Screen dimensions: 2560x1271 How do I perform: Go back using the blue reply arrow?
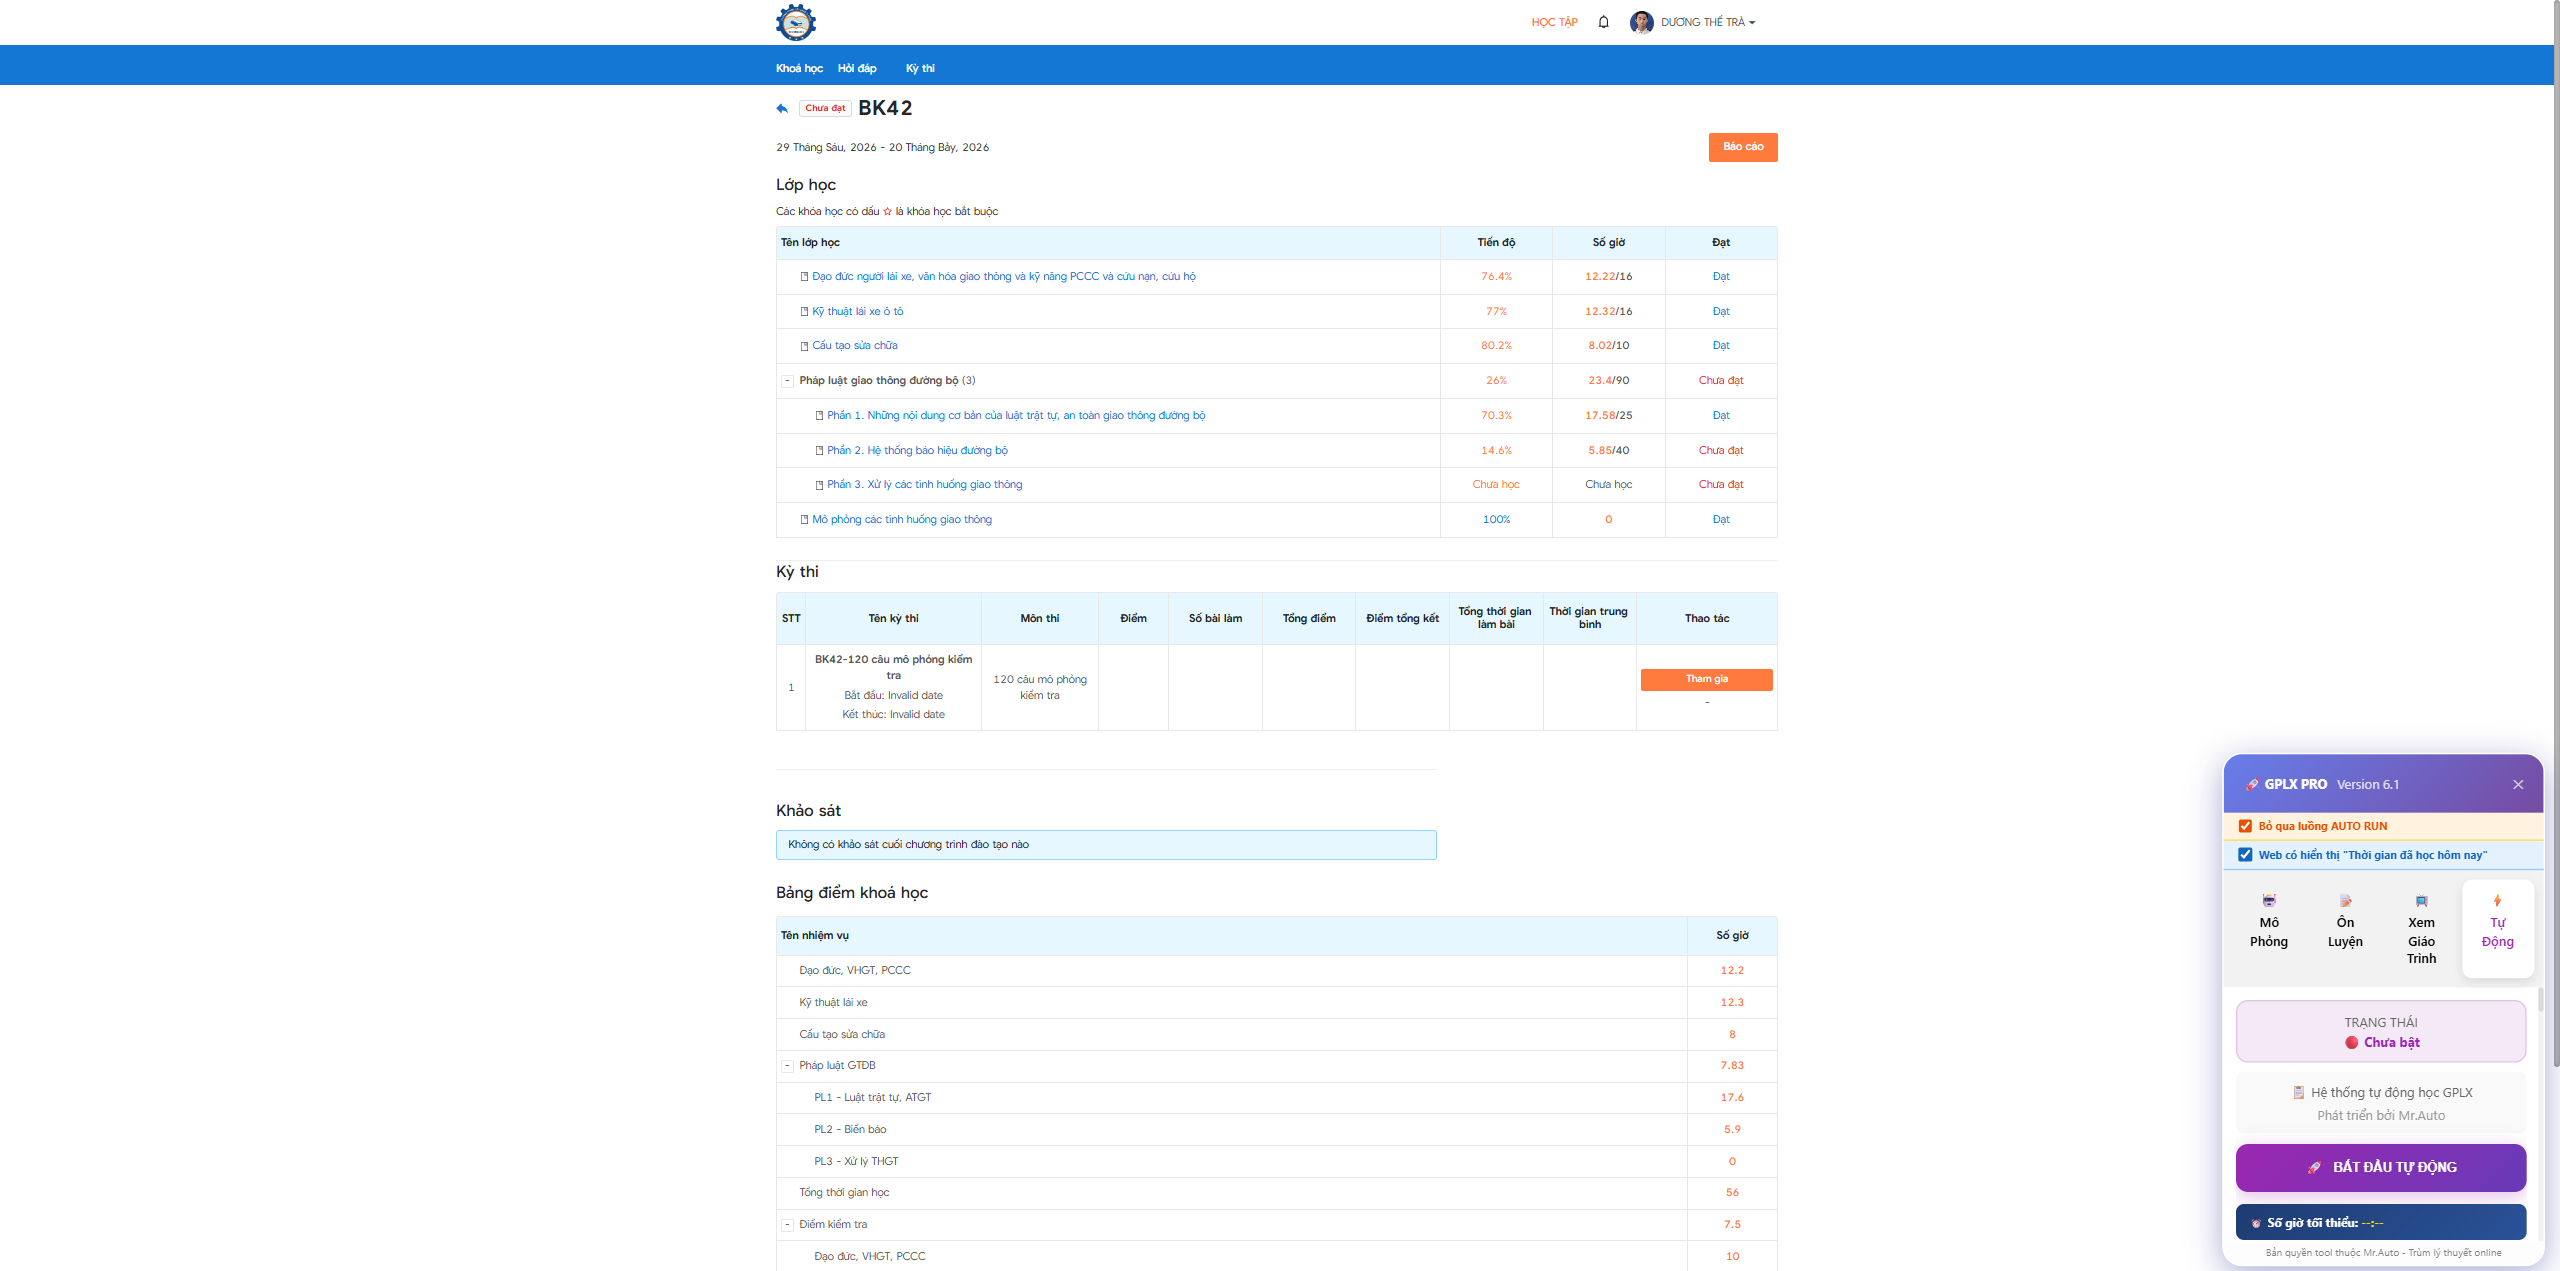tap(782, 108)
